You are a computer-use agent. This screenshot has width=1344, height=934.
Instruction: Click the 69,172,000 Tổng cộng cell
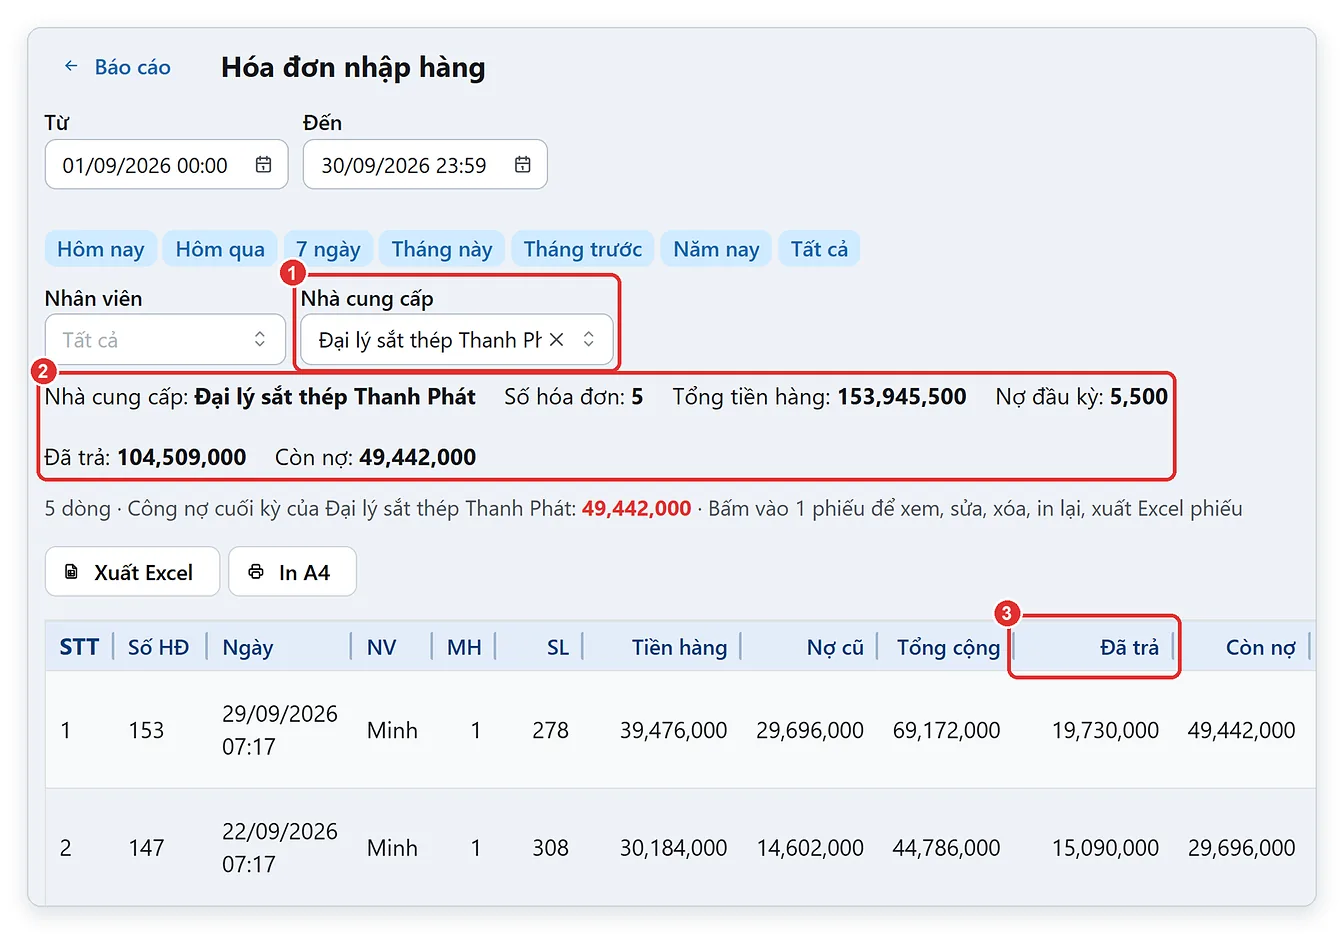pos(946,730)
